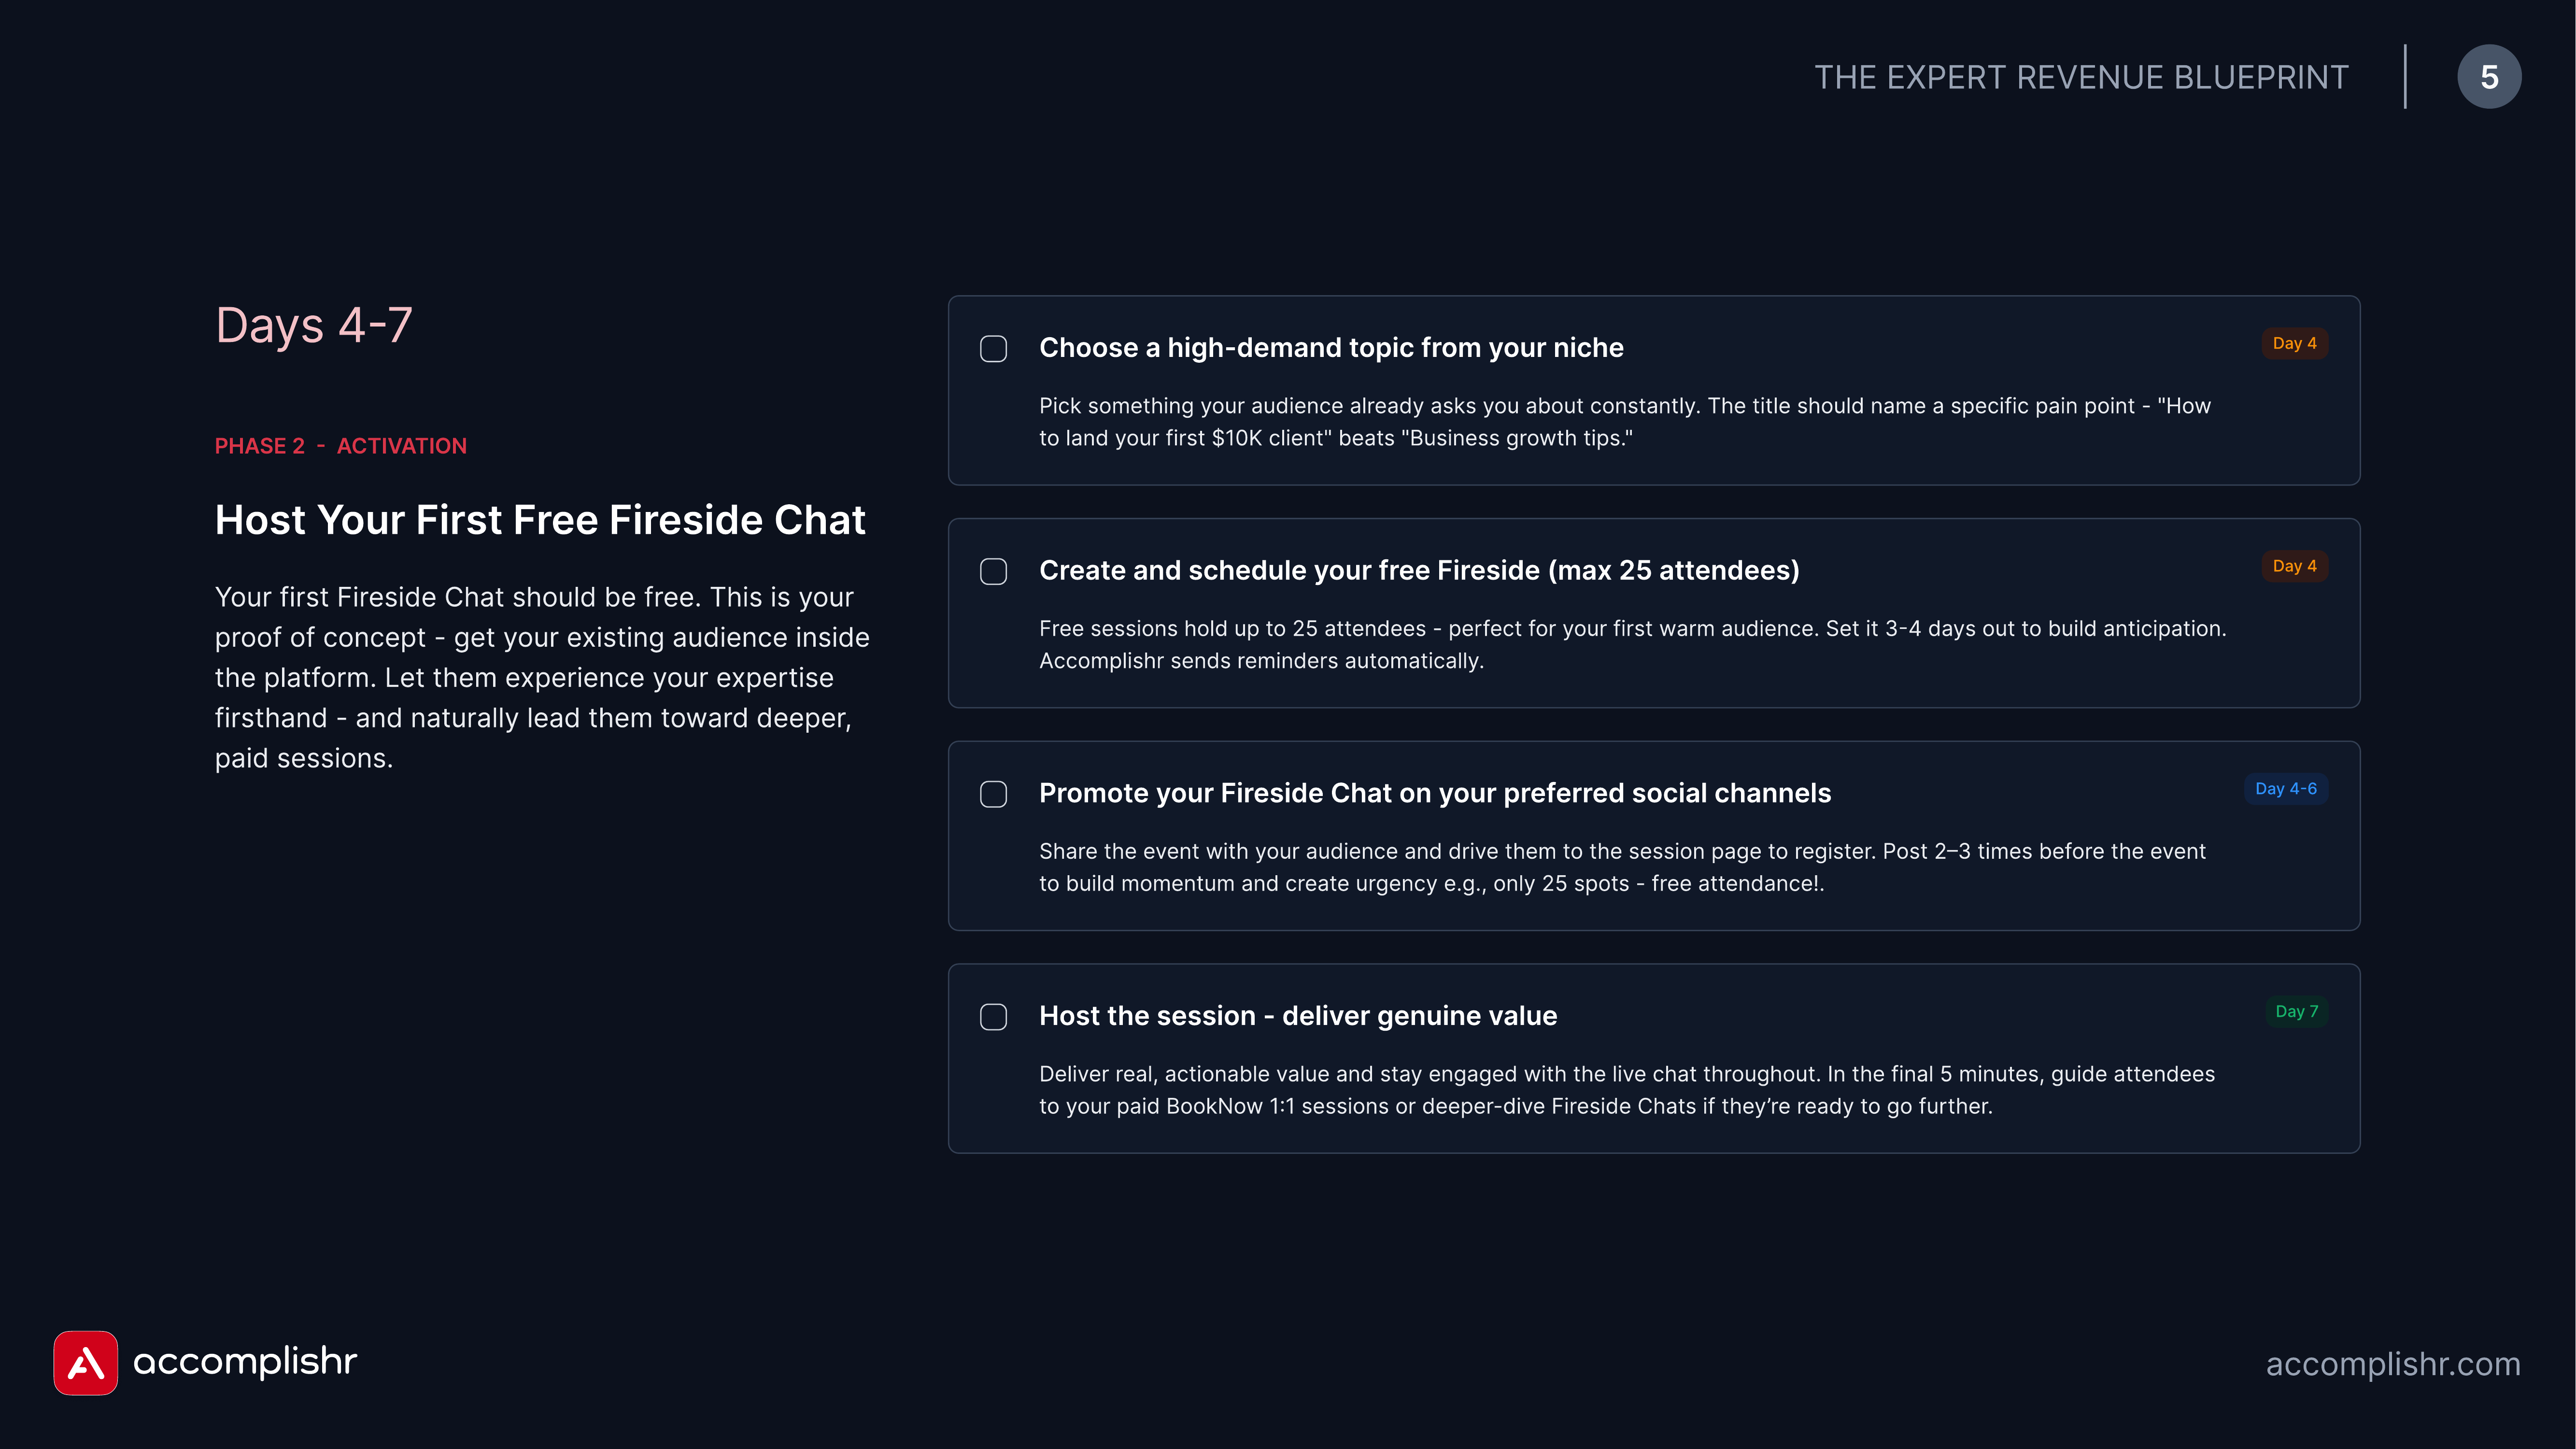The width and height of the screenshot is (2576, 1449).
Task: Tick the 'Create and schedule your free Fireside' checkbox
Action: click(993, 571)
